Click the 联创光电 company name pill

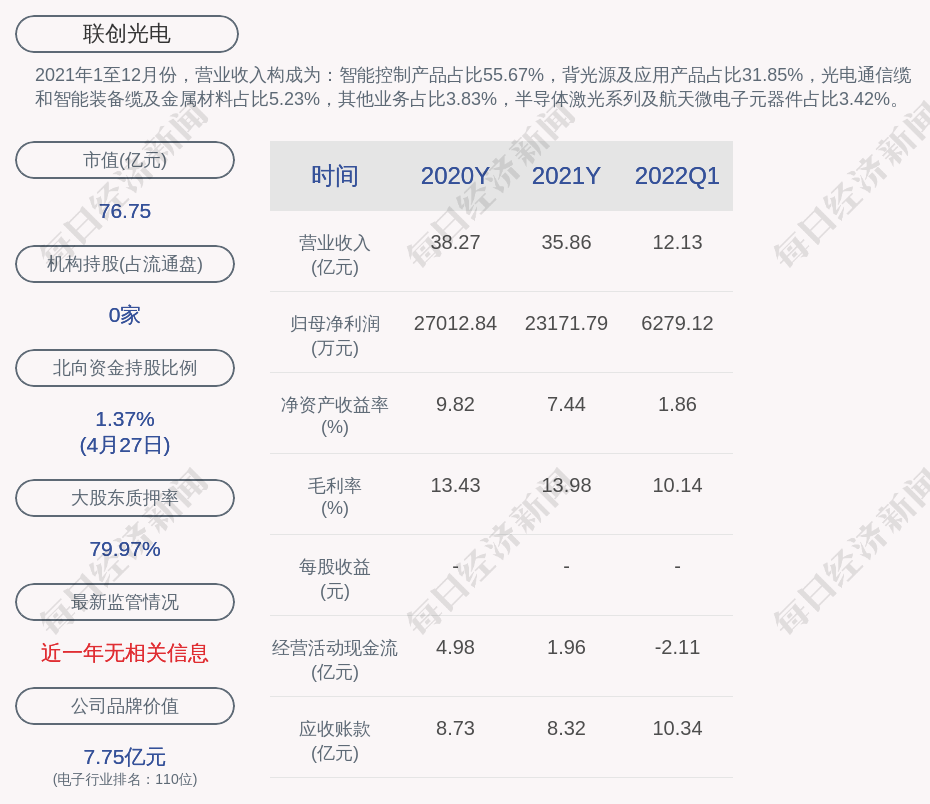pos(127,34)
